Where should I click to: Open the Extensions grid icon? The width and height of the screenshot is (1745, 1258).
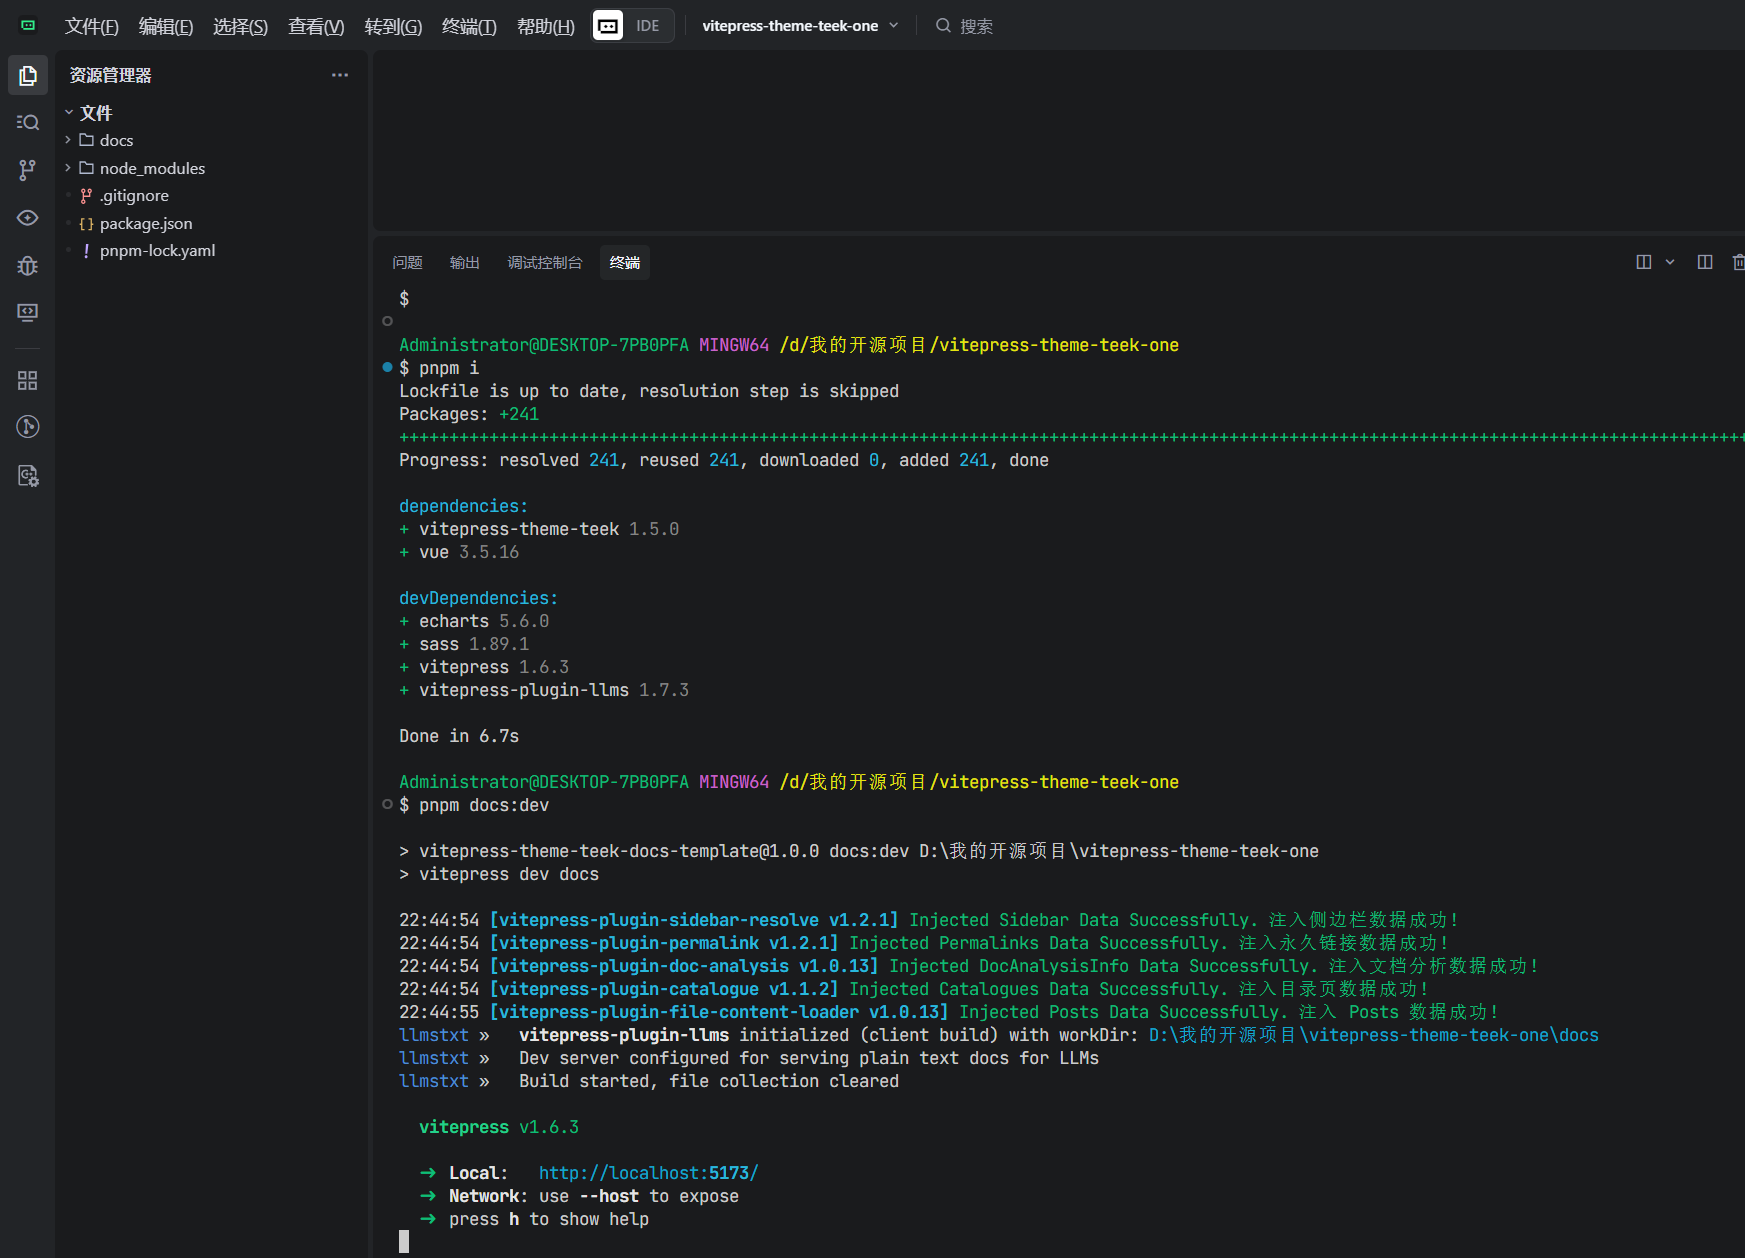coord(28,380)
